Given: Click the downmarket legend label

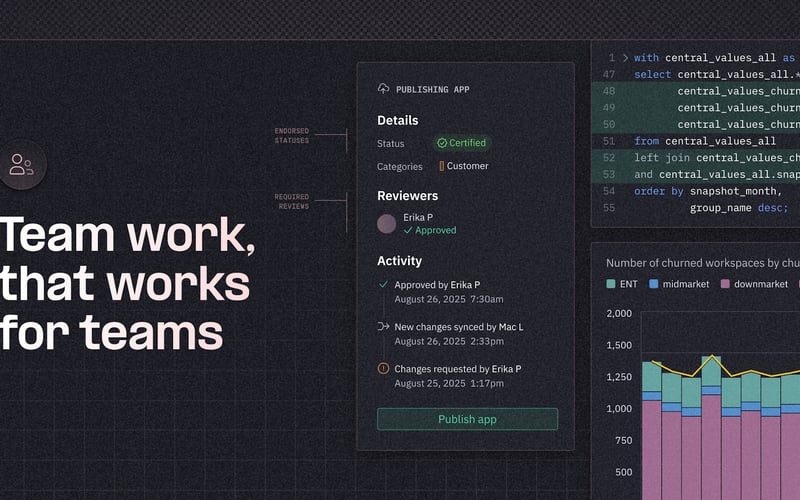Looking at the screenshot, I should [761, 284].
